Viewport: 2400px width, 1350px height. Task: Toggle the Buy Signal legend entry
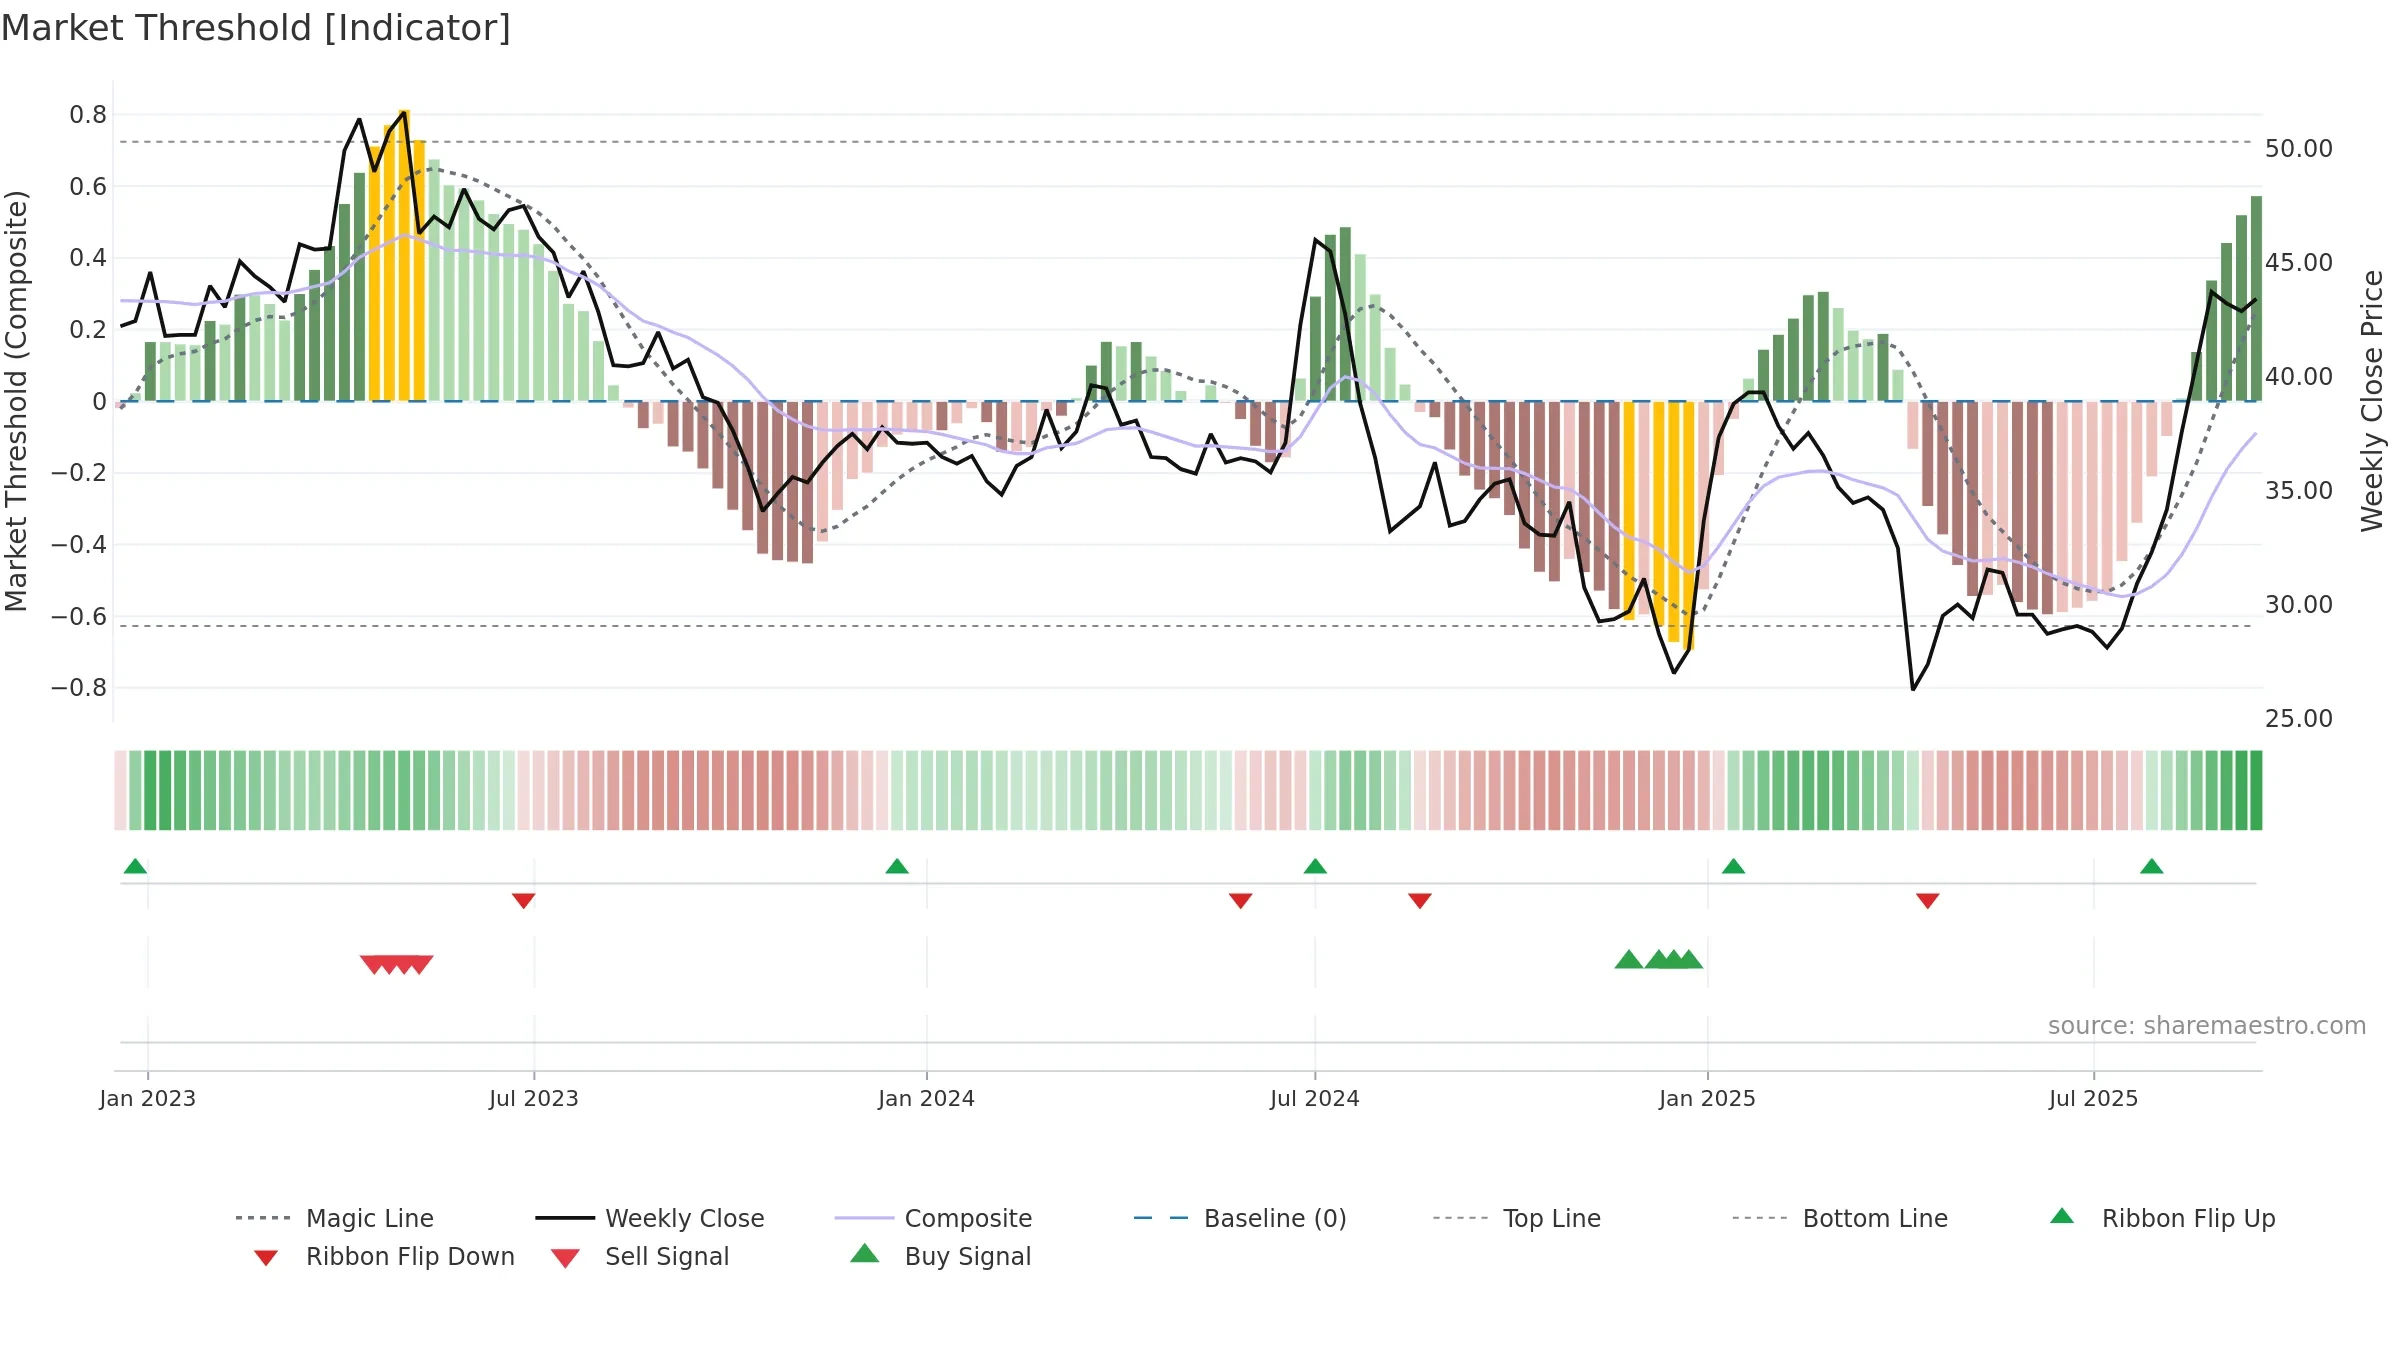940,1256
